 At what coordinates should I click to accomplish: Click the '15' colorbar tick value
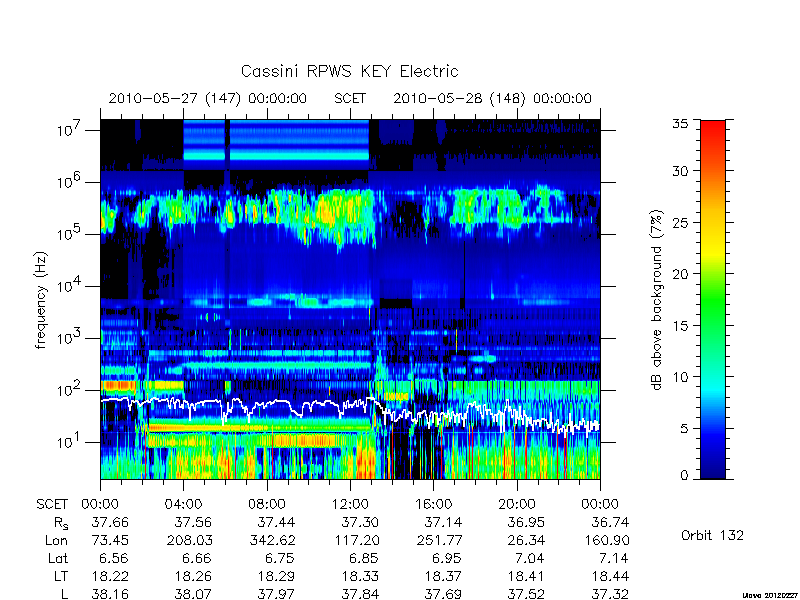(x=680, y=325)
